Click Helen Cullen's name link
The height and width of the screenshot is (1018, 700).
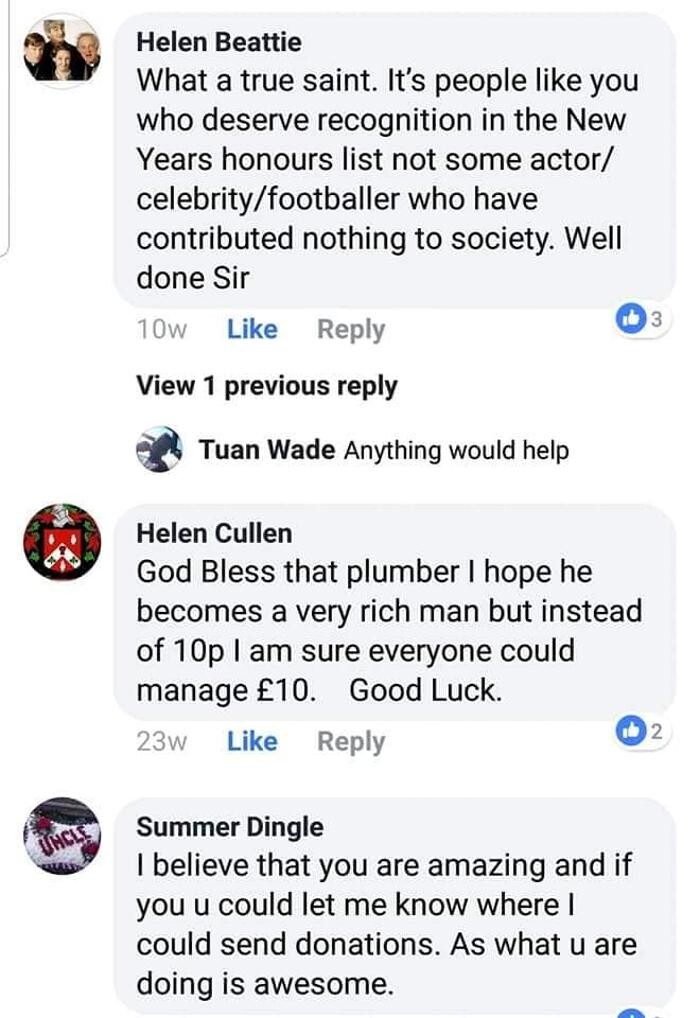point(214,533)
